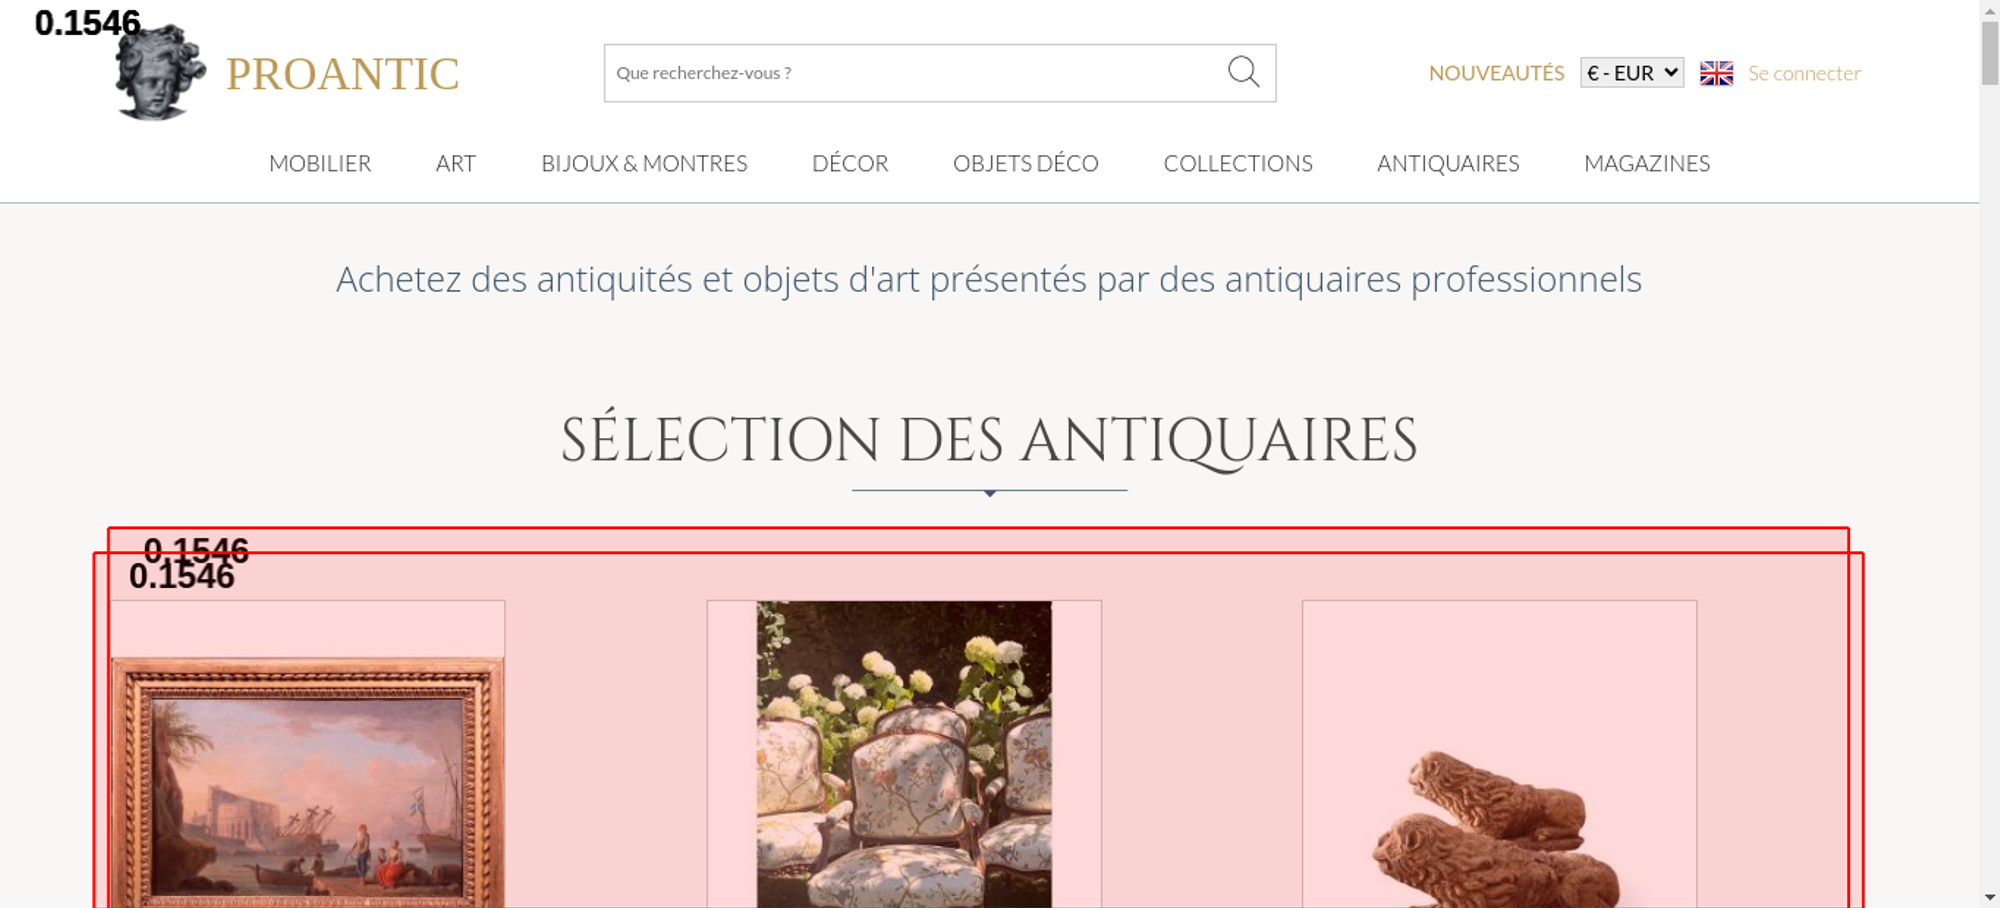Open the floral armchairs thumbnail
2000x908 pixels.
(904, 754)
